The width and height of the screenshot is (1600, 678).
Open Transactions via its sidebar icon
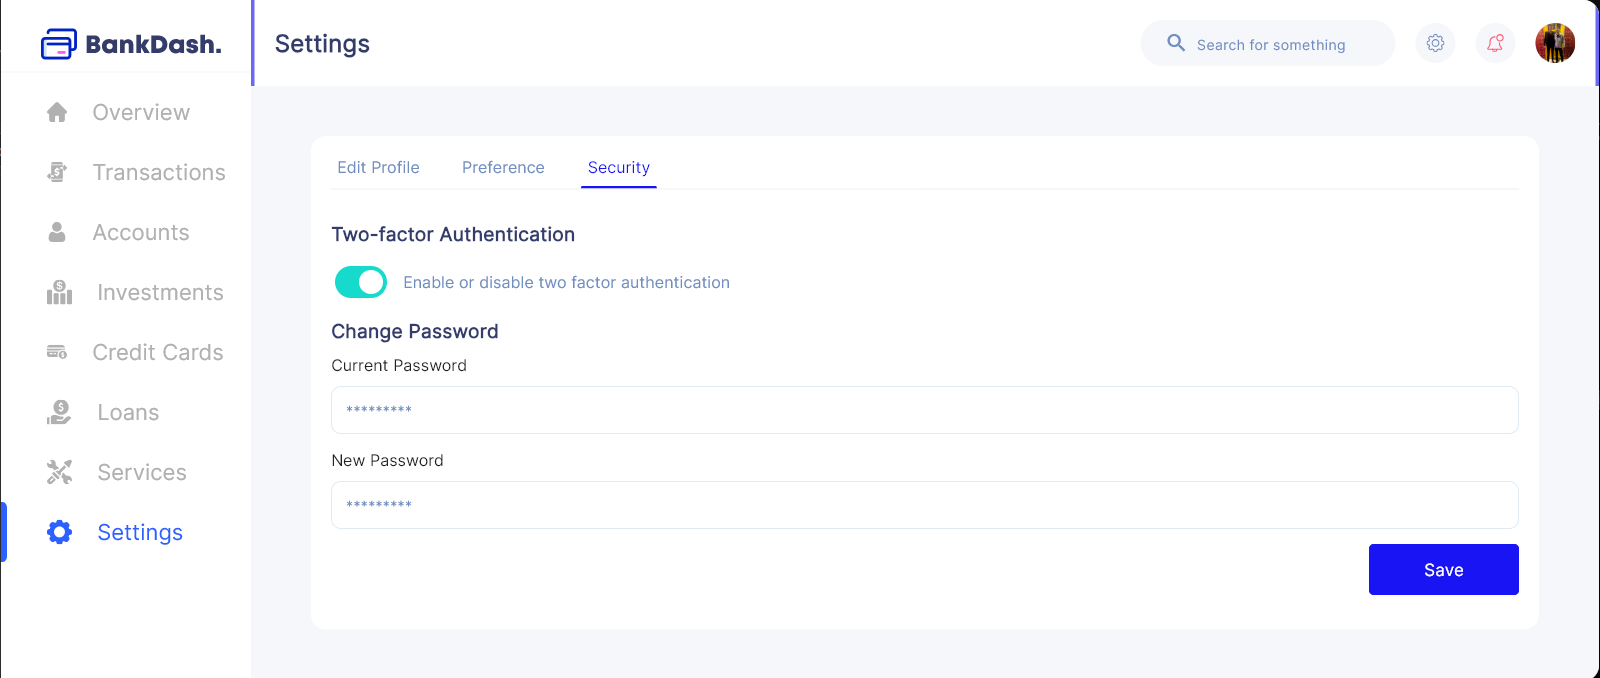point(57,172)
